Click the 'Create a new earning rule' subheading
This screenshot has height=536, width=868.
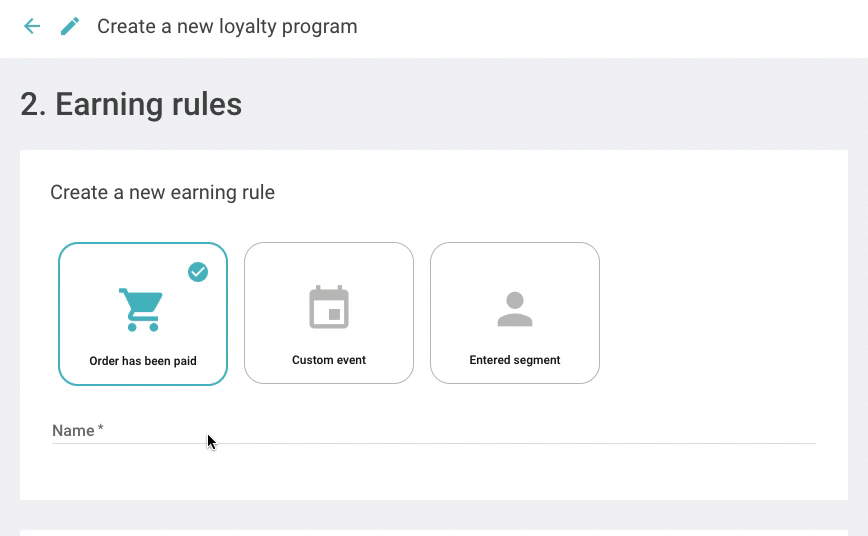point(162,192)
